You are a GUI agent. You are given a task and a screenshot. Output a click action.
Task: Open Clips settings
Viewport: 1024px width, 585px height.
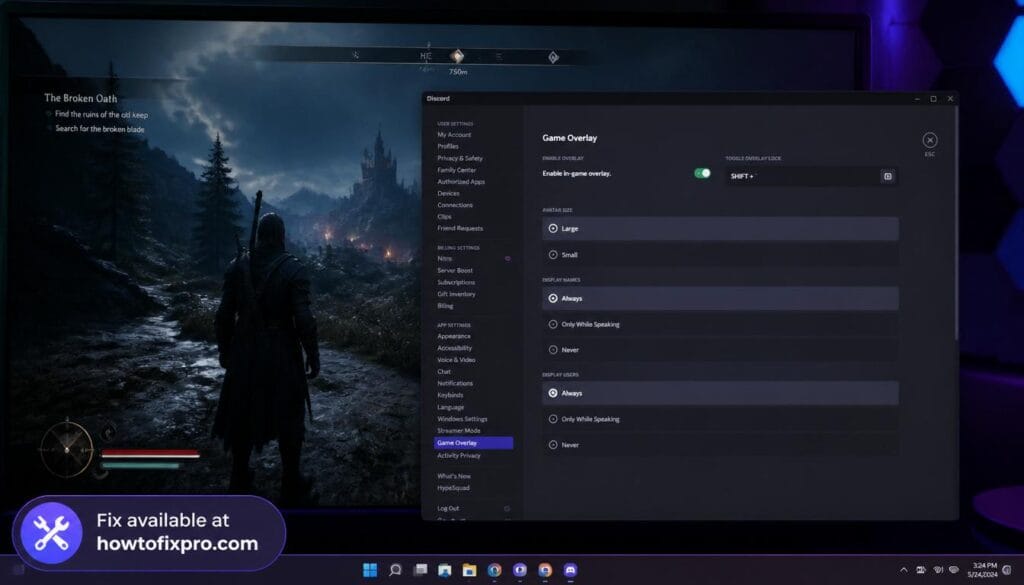pyautogui.click(x=444, y=217)
